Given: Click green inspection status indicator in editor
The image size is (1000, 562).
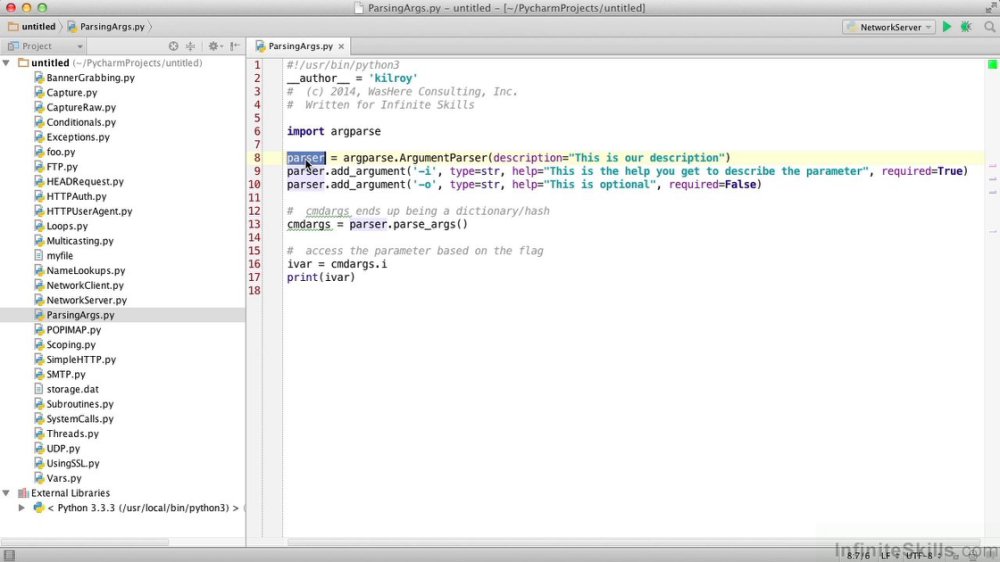Looking at the screenshot, I should click(x=992, y=64).
